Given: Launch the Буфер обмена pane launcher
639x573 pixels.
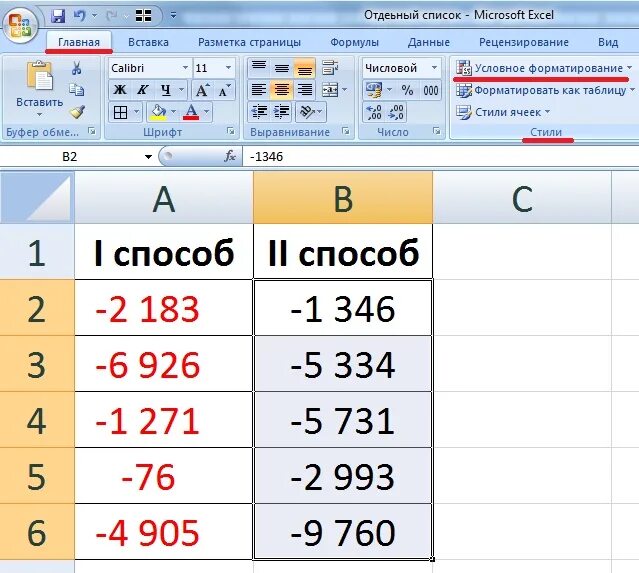Looking at the screenshot, I should pyautogui.click(x=92, y=131).
